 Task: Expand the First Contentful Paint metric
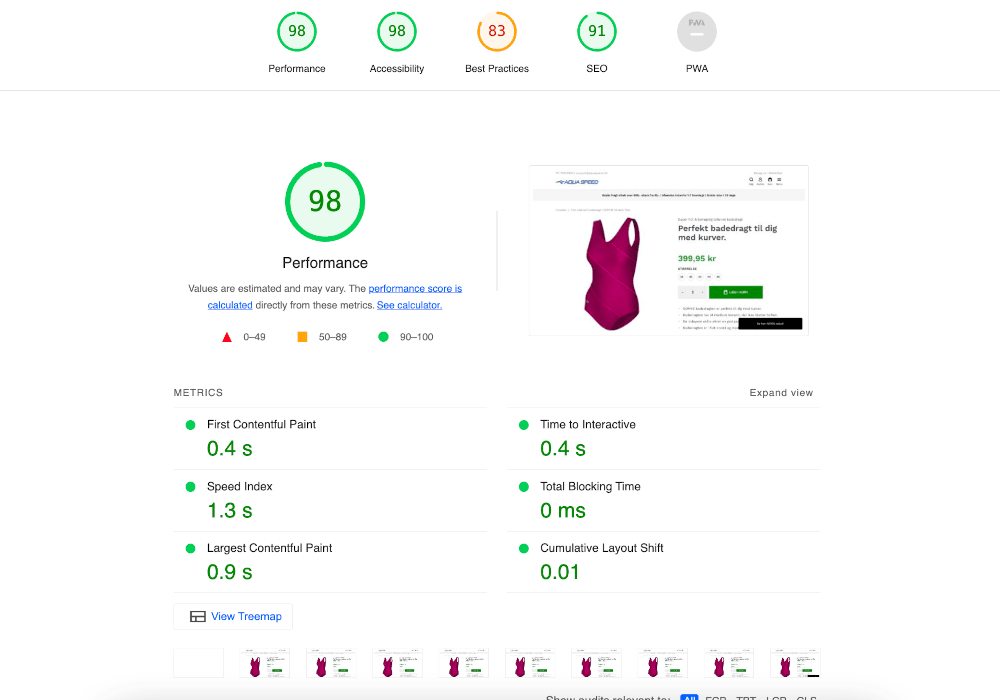(261, 425)
